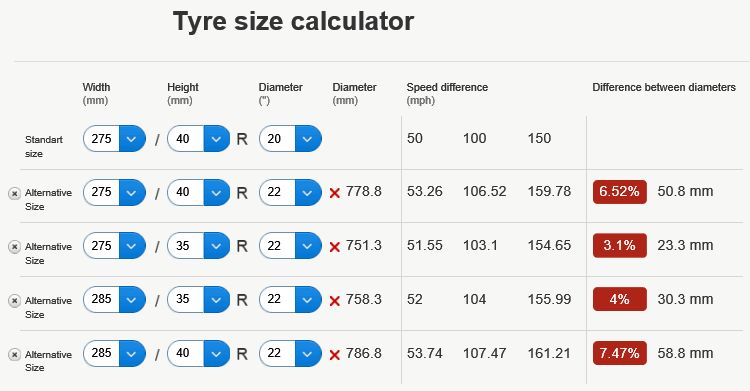Click the red X next to 786.8
This screenshot has width=750, height=391.
(x=335, y=355)
